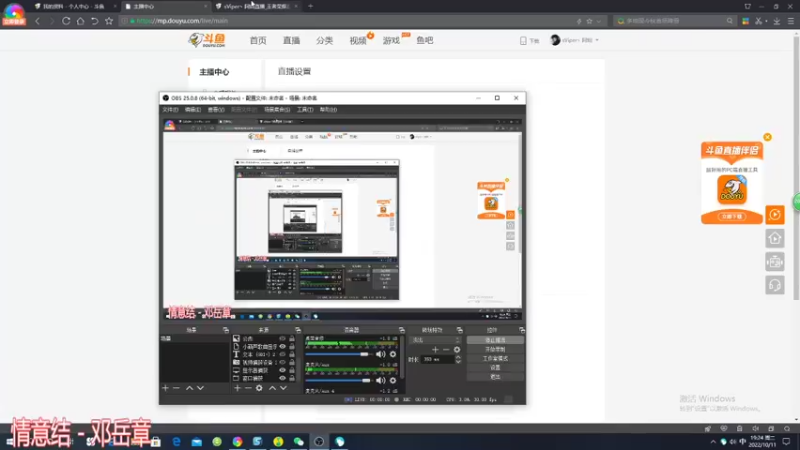Open Microsoft Edge from the taskbar
Viewport: 800px width, 450px height.
[176, 442]
